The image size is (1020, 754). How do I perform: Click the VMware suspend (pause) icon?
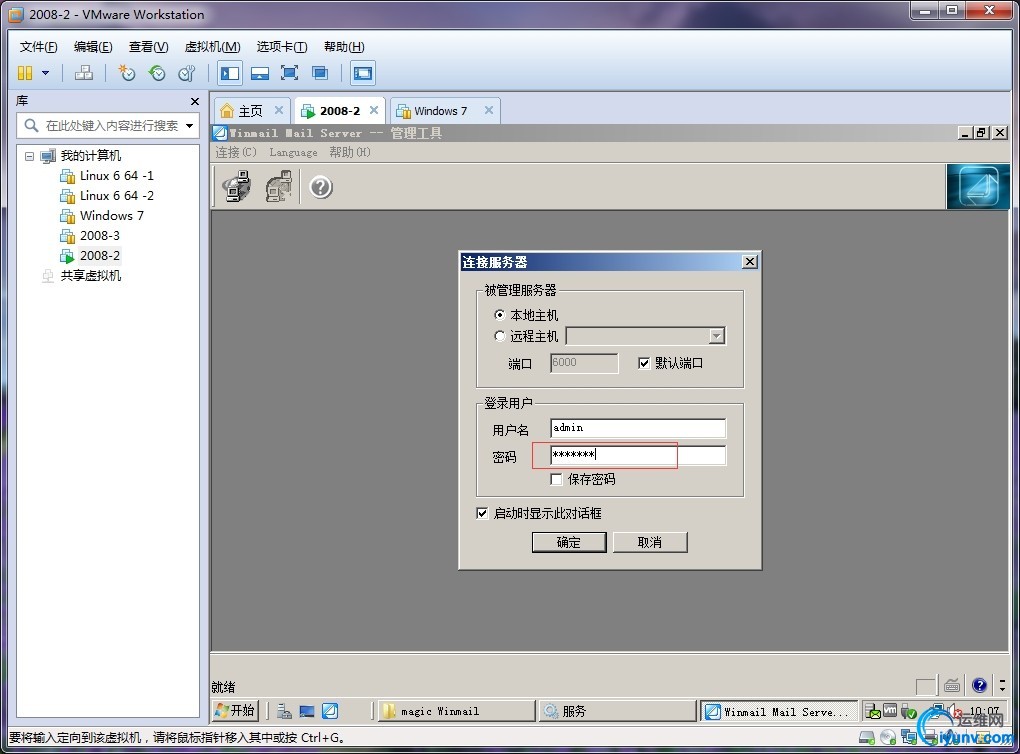pos(25,73)
